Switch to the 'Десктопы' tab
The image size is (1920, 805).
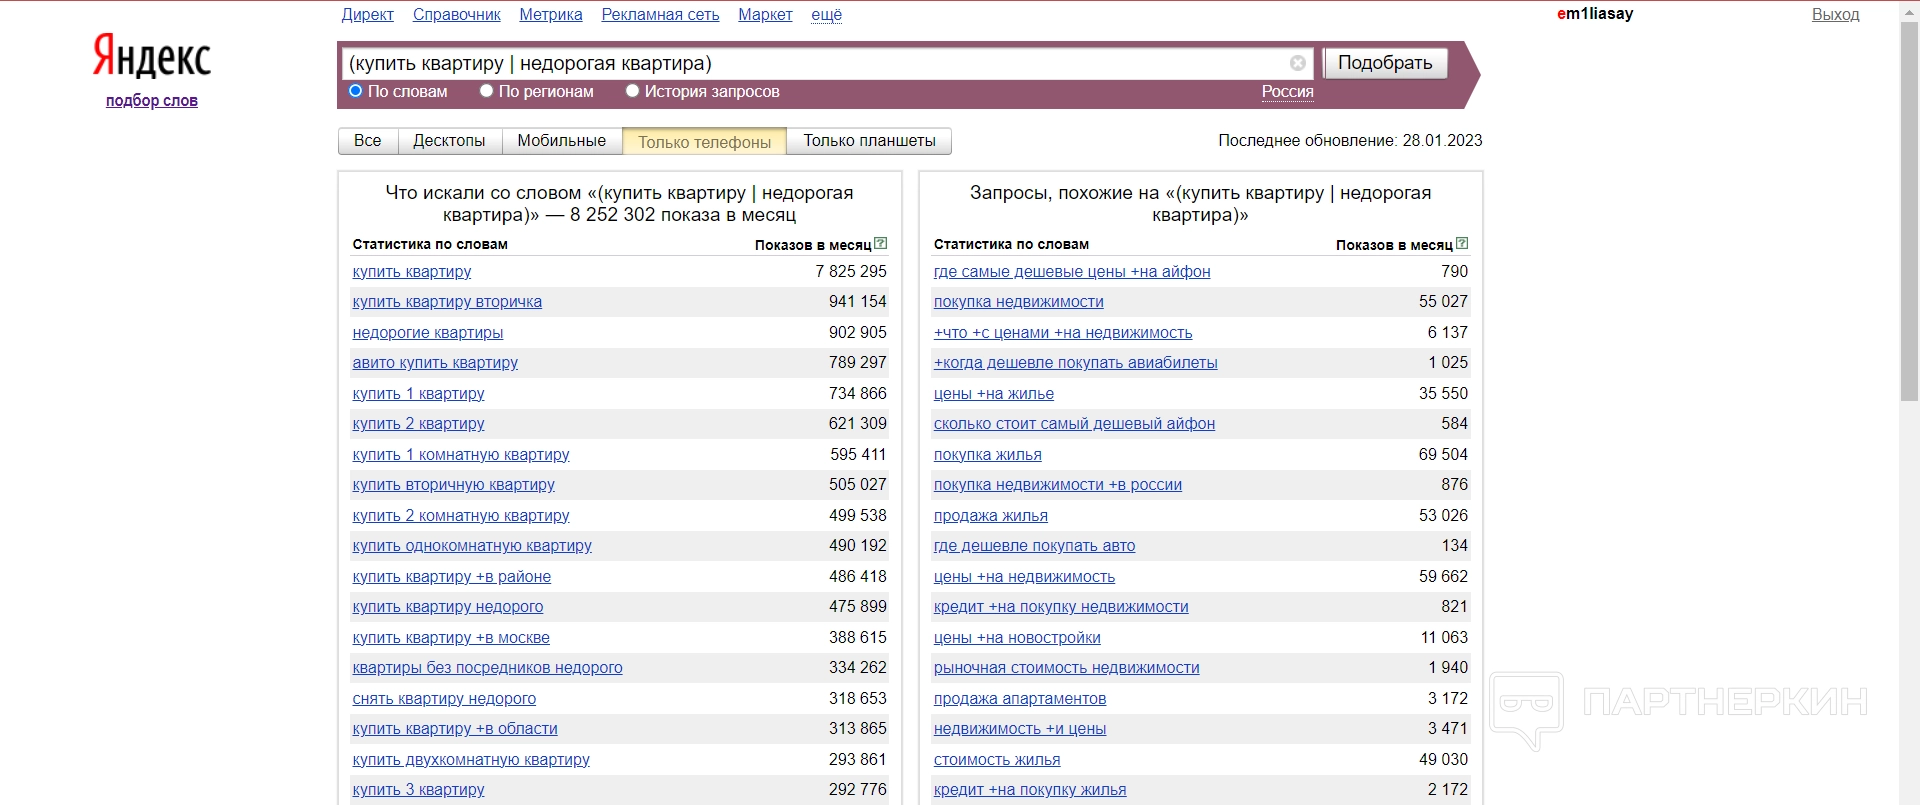pos(449,141)
